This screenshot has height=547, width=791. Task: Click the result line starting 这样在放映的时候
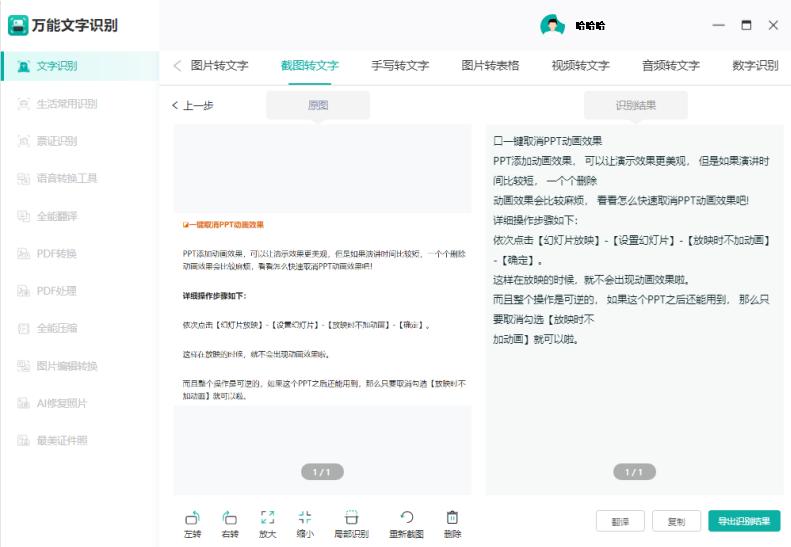tap(592, 280)
